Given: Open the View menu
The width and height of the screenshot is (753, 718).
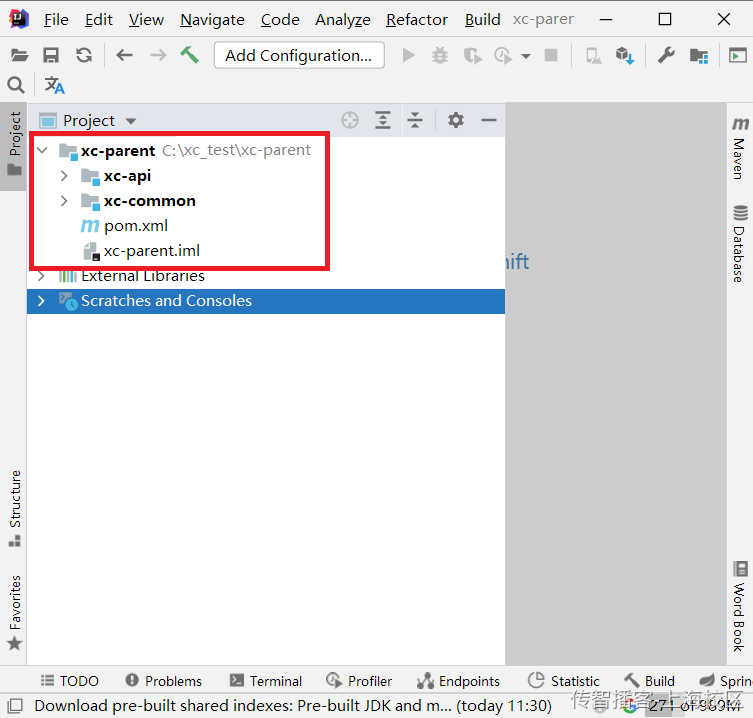Looking at the screenshot, I should [x=146, y=20].
